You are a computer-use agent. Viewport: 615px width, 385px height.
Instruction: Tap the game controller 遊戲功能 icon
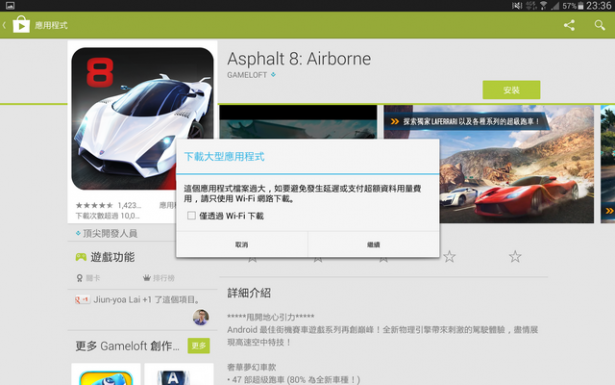[81, 257]
